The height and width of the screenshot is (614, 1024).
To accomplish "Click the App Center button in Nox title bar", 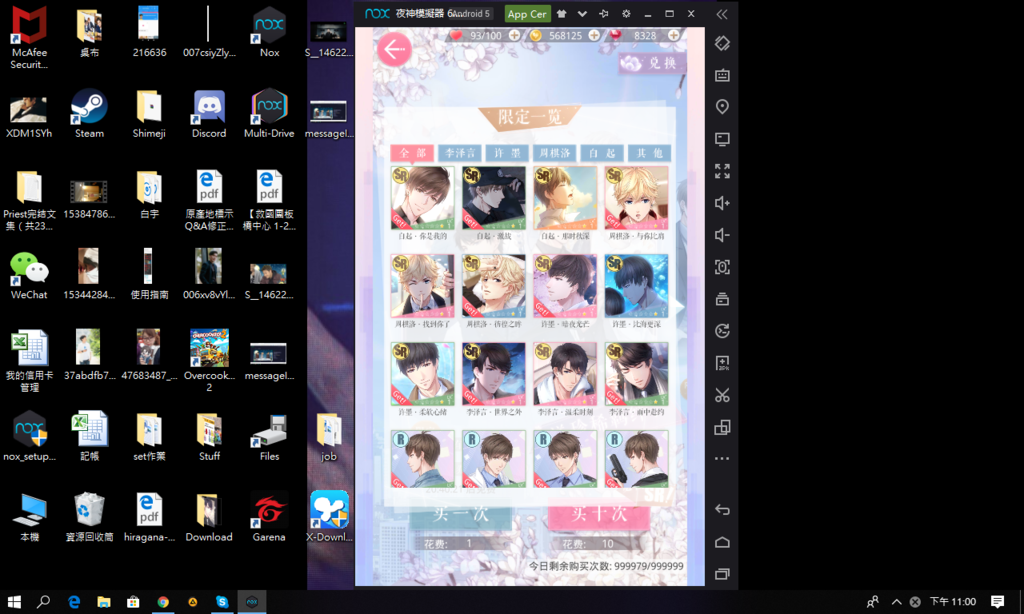I will click(527, 14).
